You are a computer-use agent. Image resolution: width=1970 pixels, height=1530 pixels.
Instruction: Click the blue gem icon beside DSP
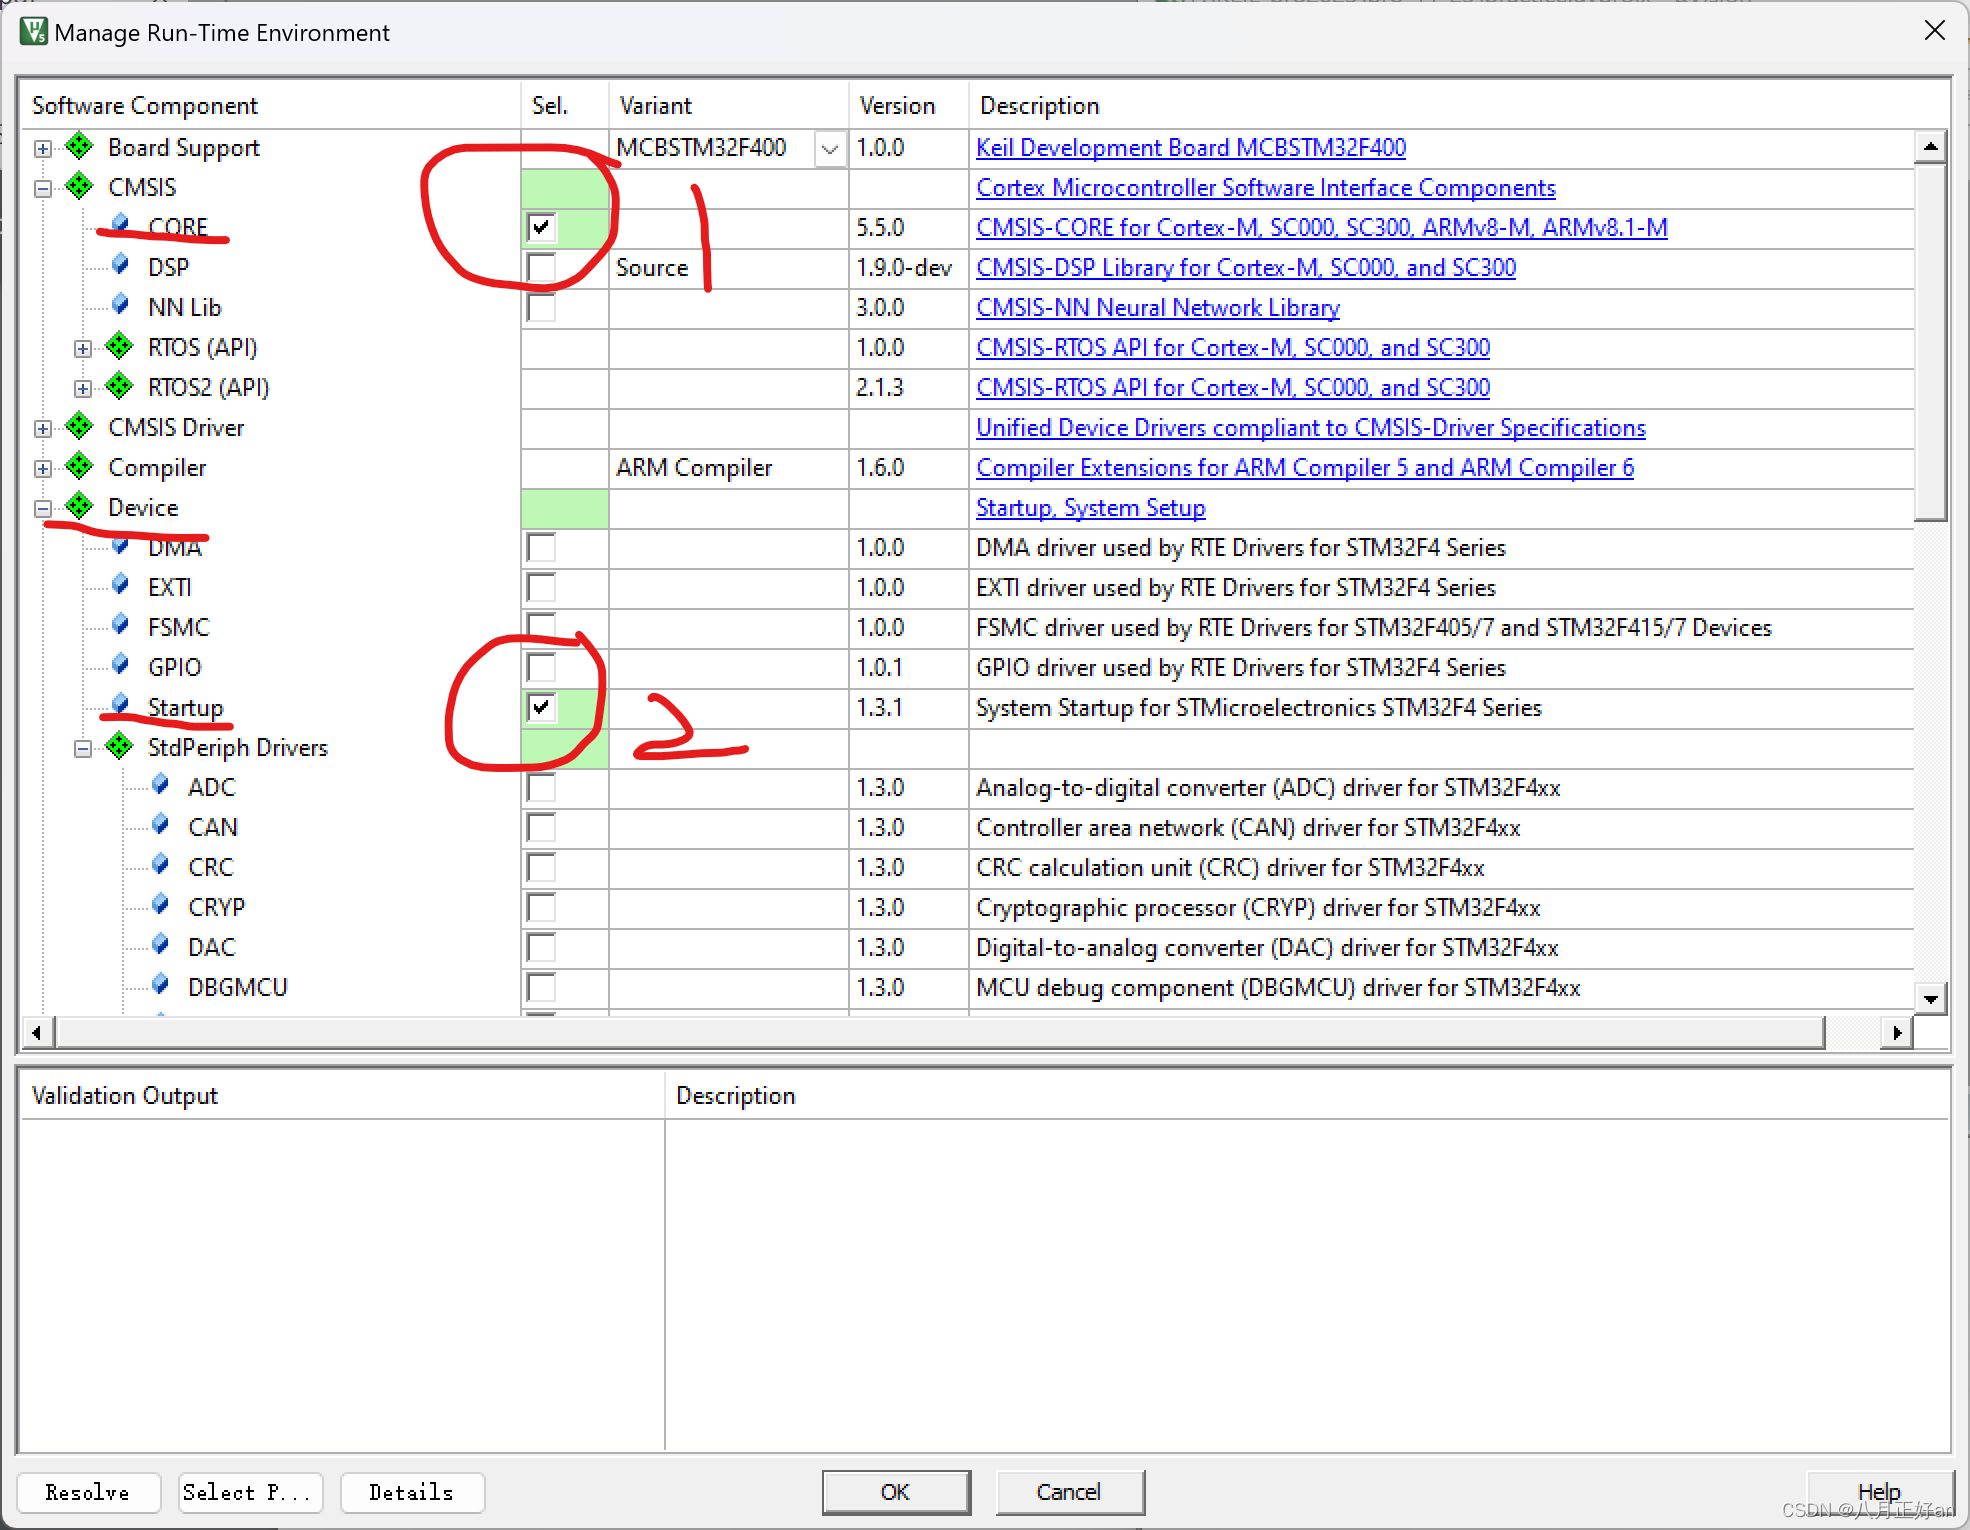coord(120,266)
